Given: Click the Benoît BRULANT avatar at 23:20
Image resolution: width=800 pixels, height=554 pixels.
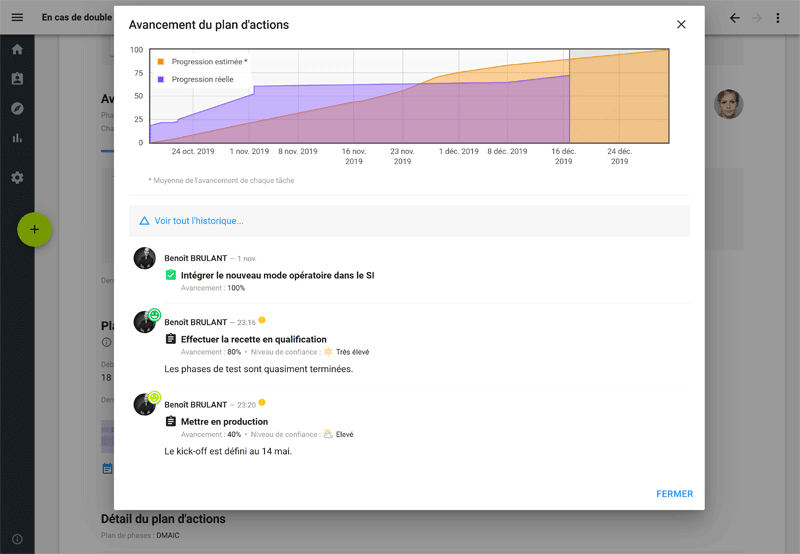Looking at the screenshot, I should [145, 405].
